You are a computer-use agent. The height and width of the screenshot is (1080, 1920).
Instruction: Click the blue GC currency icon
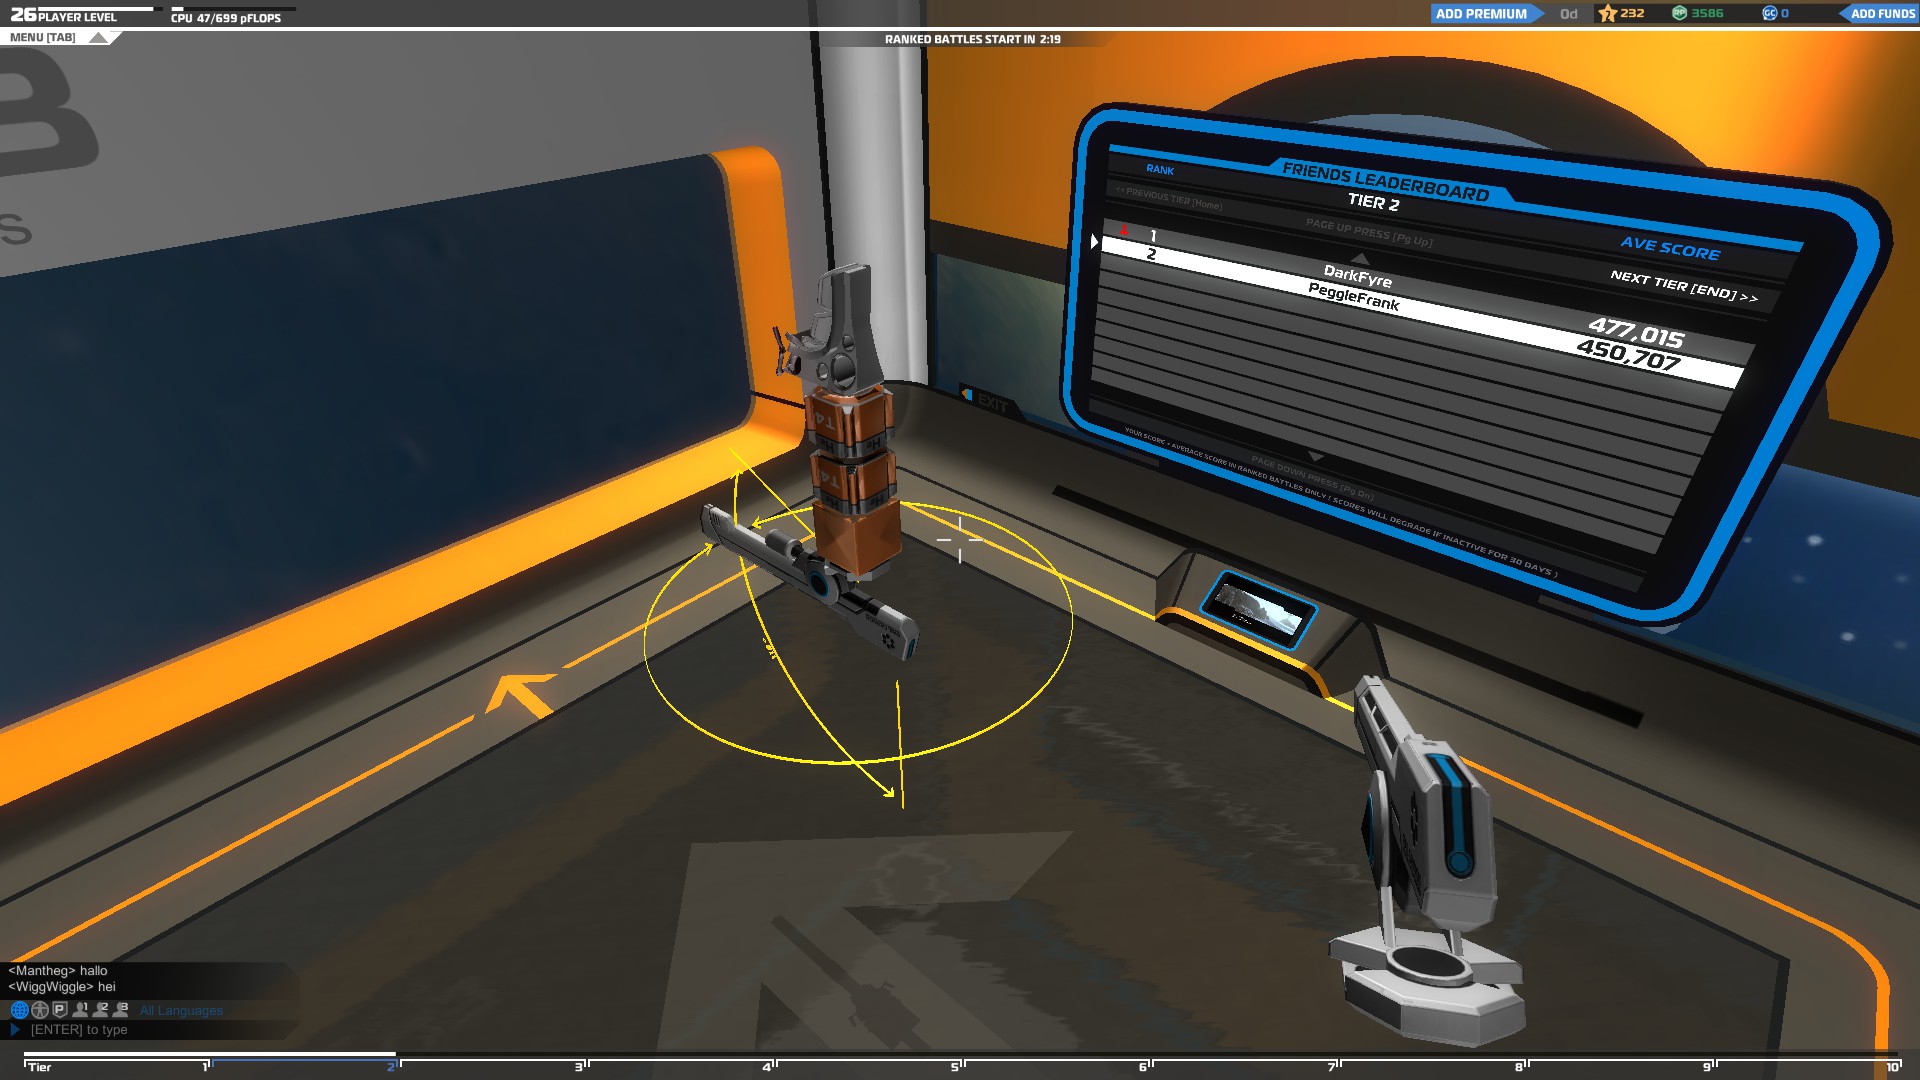pyautogui.click(x=1769, y=13)
